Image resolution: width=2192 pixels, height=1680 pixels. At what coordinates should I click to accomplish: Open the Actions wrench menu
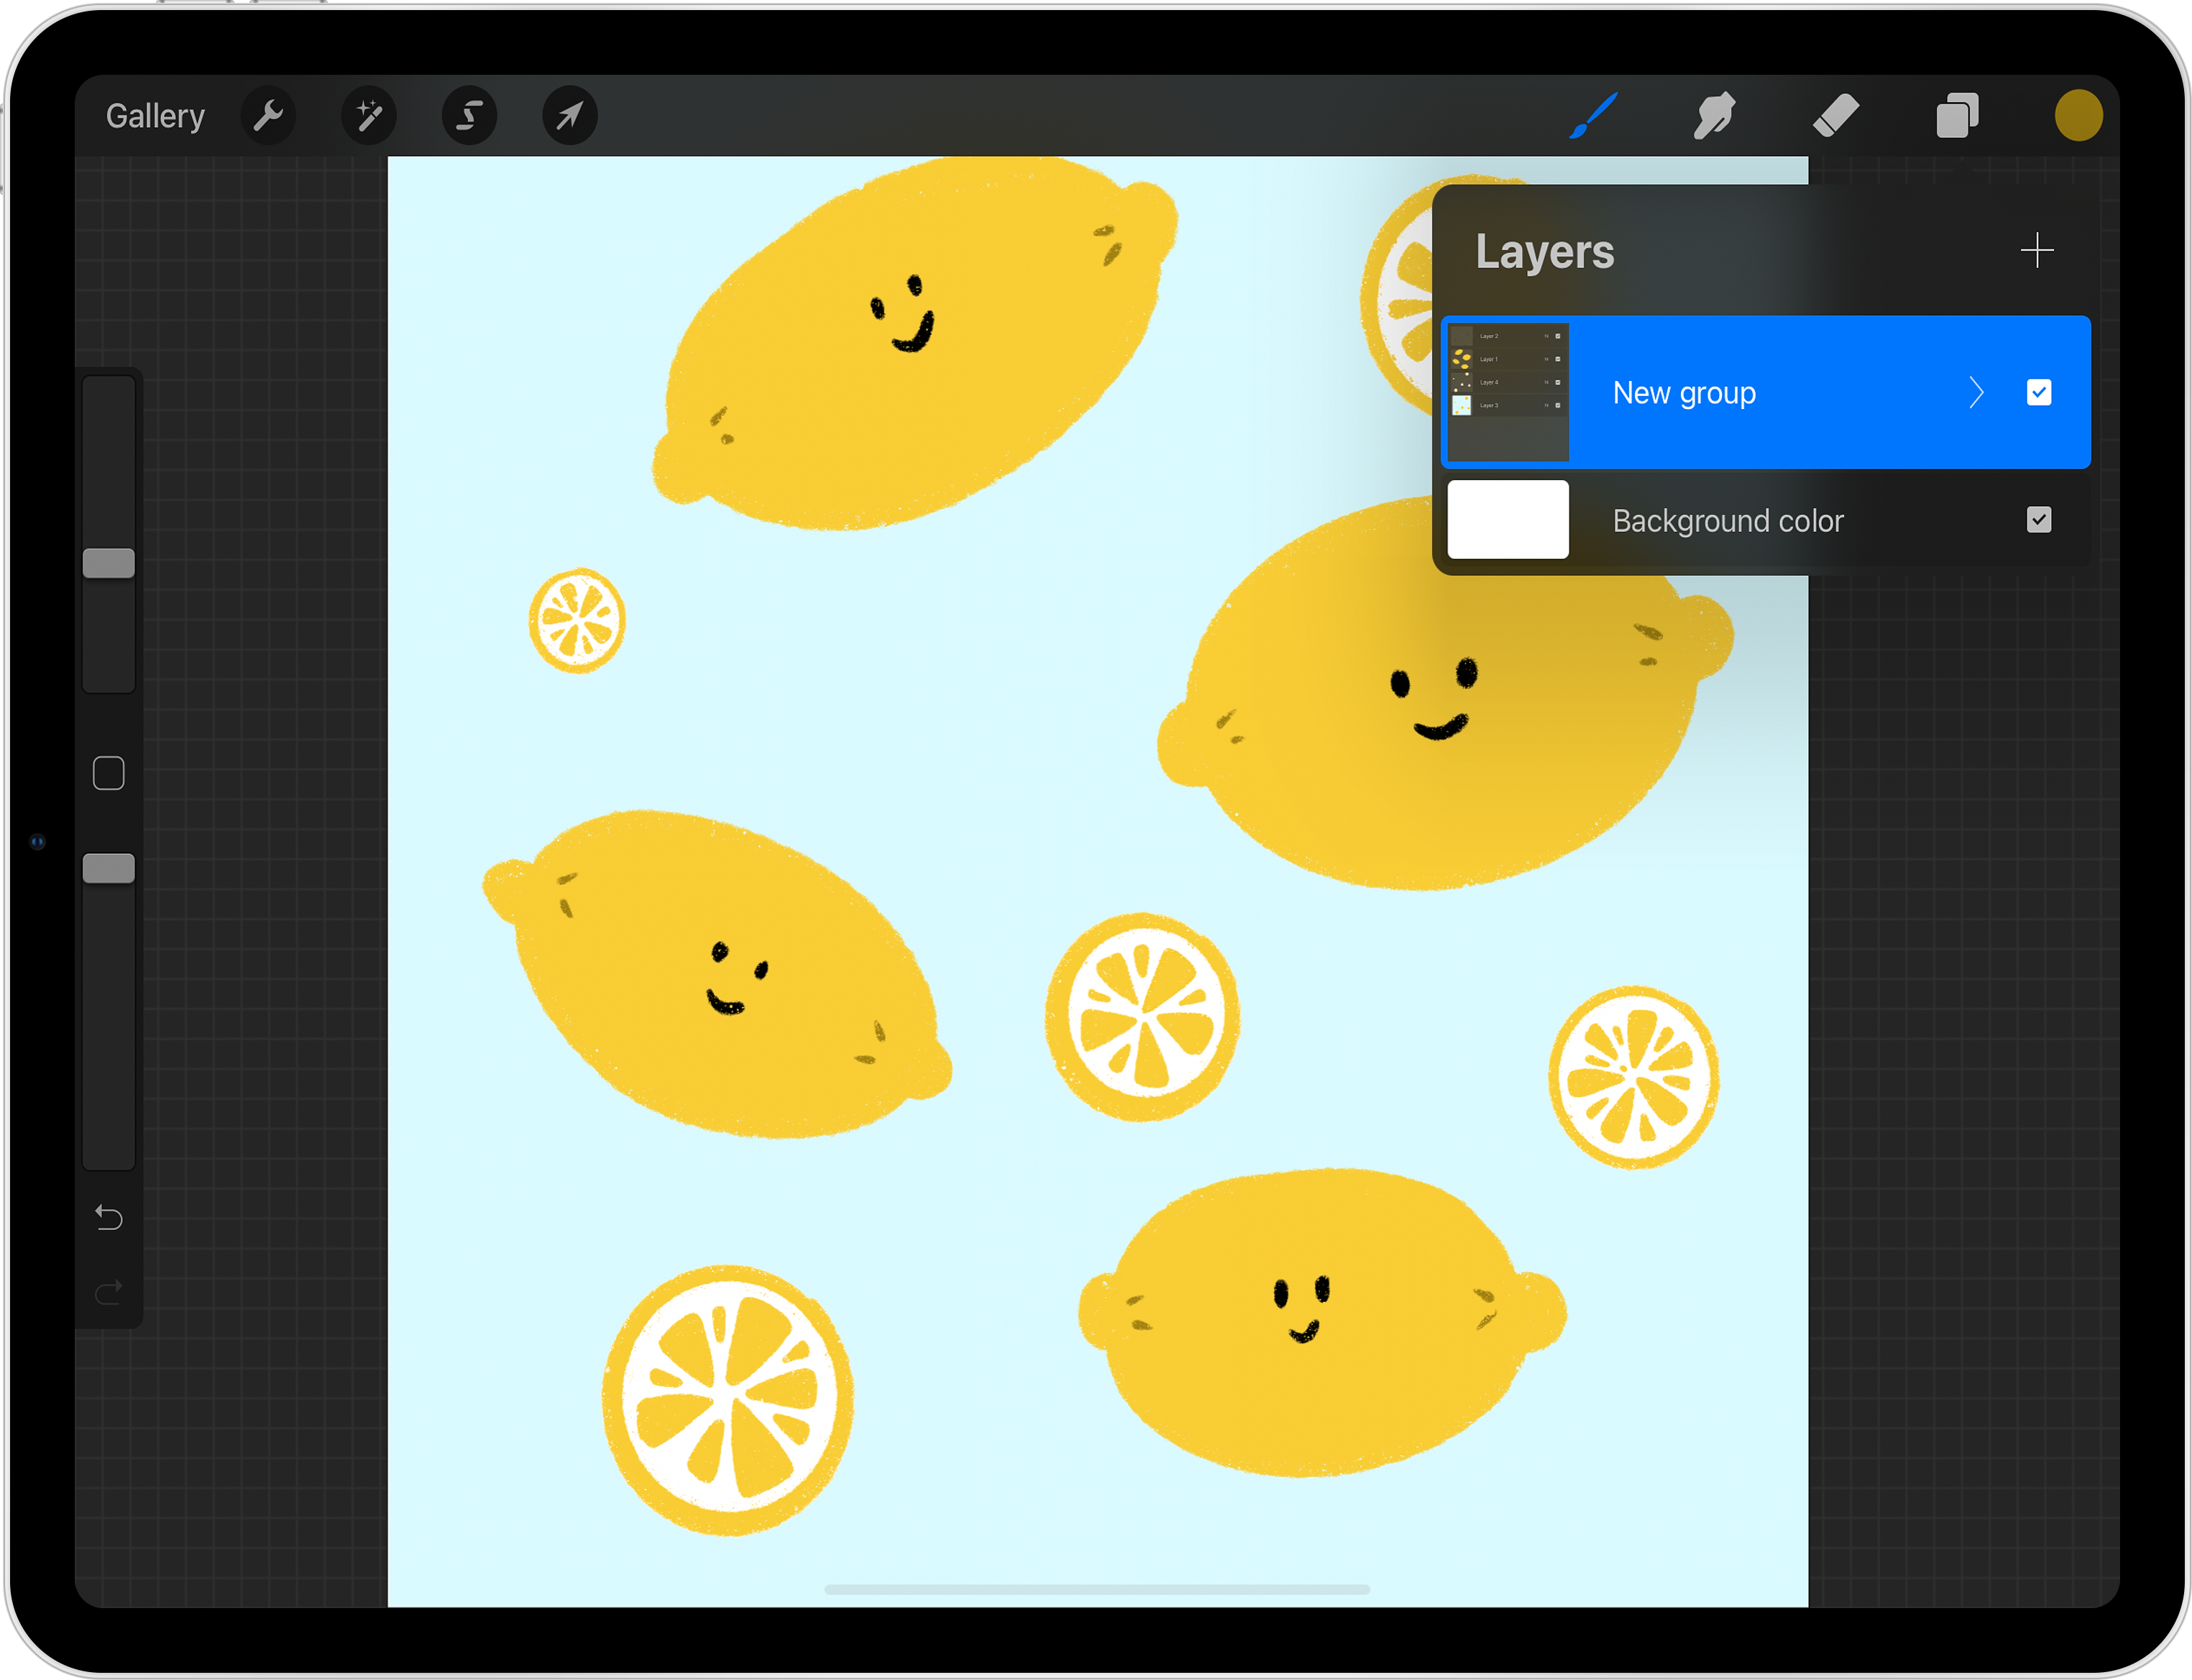click(268, 116)
